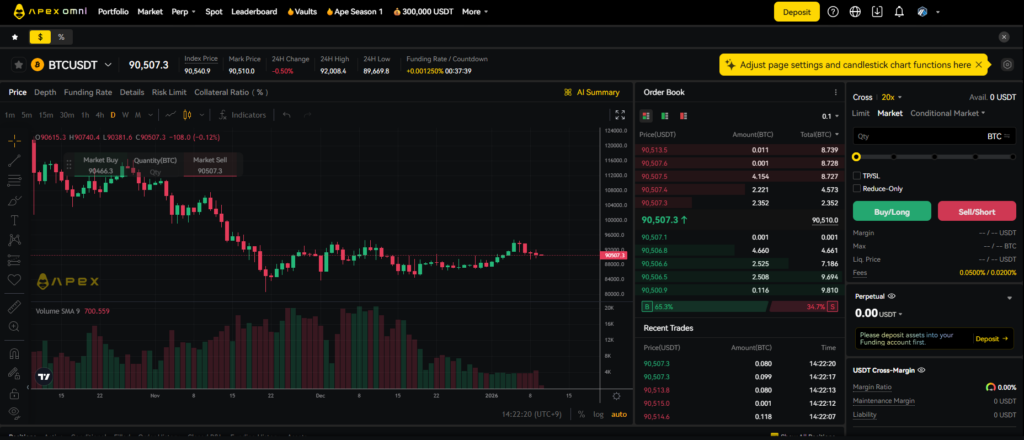Select the Limit order tab

861,113
